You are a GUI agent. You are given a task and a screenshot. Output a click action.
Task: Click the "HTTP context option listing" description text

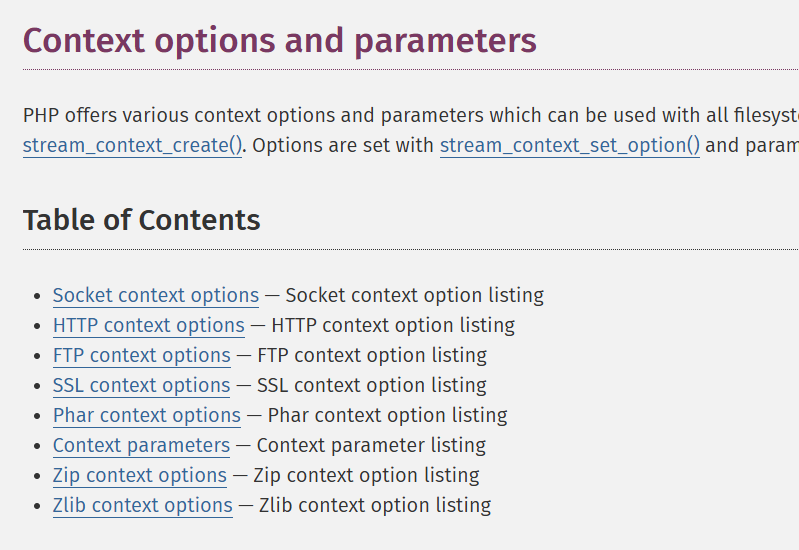click(x=393, y=325)
